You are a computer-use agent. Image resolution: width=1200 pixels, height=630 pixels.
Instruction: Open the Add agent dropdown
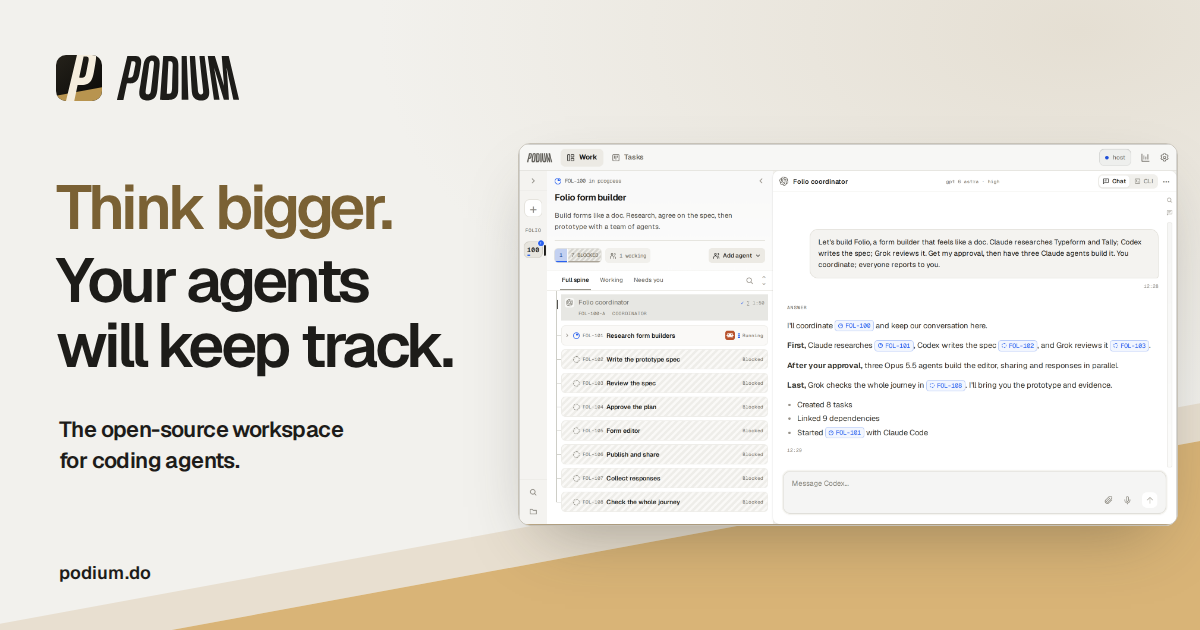(737, 256)
